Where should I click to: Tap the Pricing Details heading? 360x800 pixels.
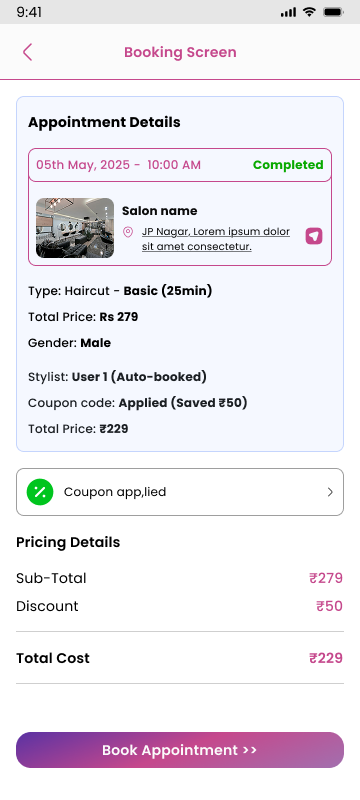coord(68,542)
